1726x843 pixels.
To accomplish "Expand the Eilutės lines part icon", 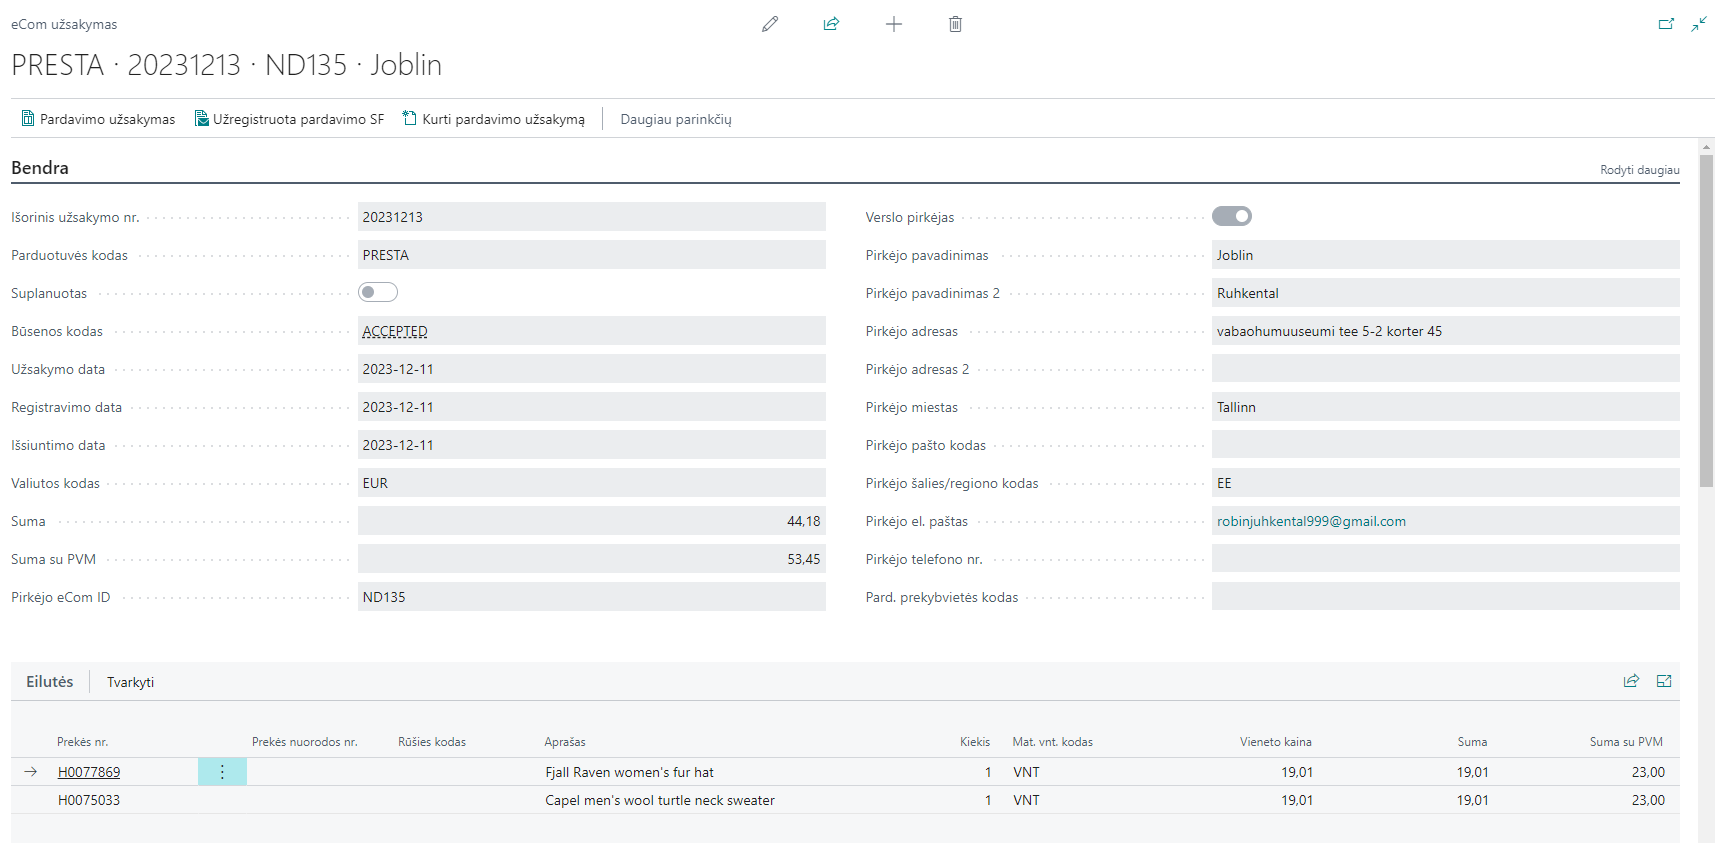I will tap(1664, 681).
